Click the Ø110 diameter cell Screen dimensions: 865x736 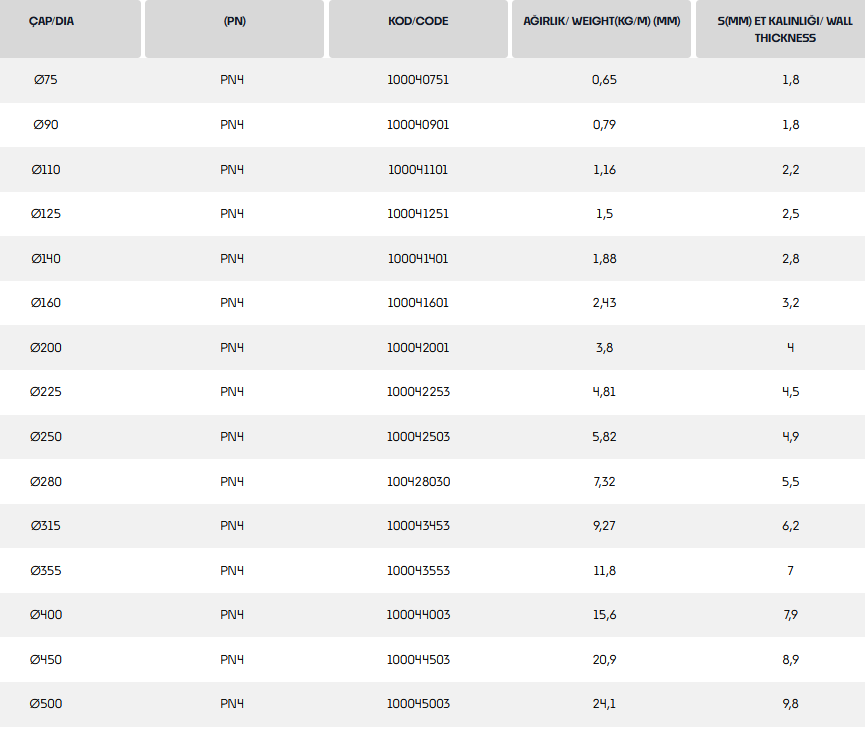(x=45, y=170)
